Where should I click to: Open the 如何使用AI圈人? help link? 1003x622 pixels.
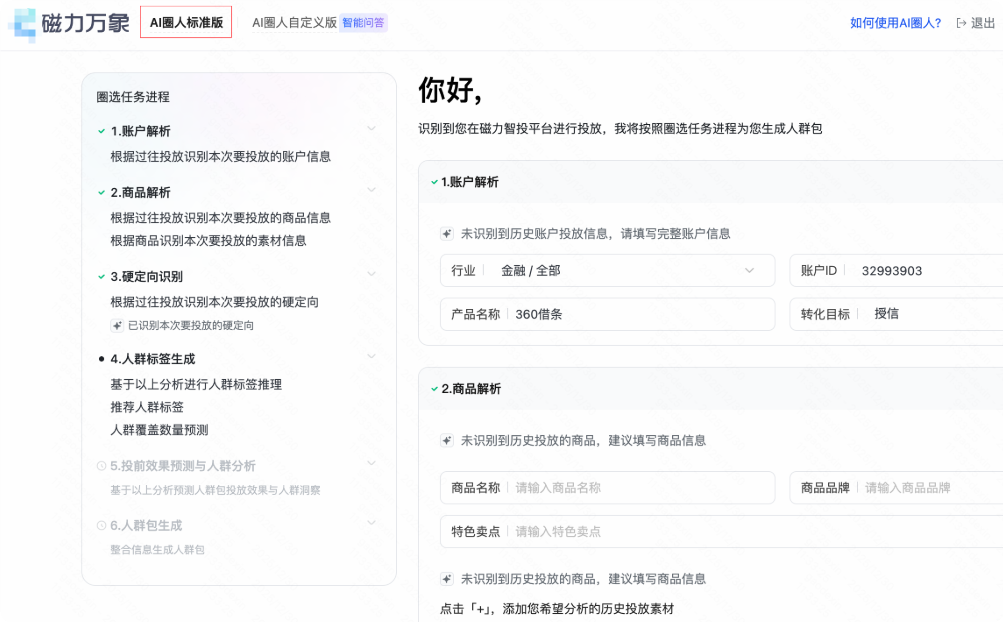(896, 23)
